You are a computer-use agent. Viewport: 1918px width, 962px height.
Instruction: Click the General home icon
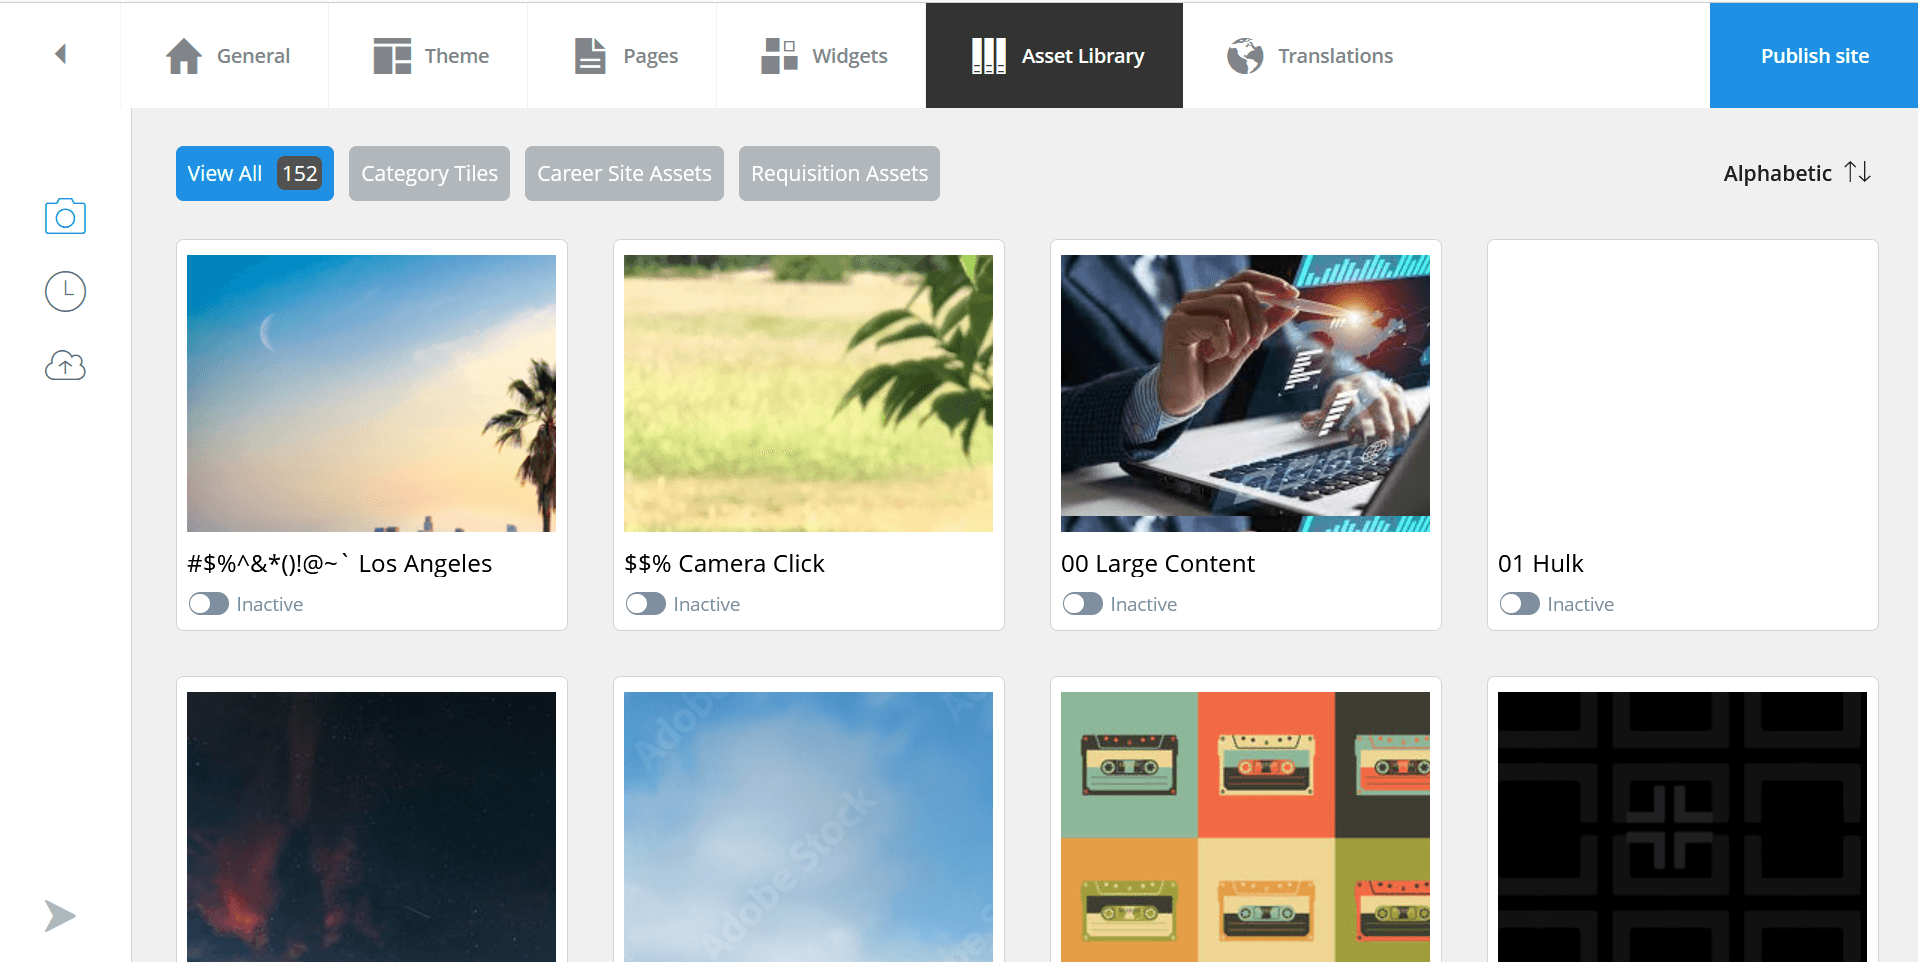coord(184,56)
